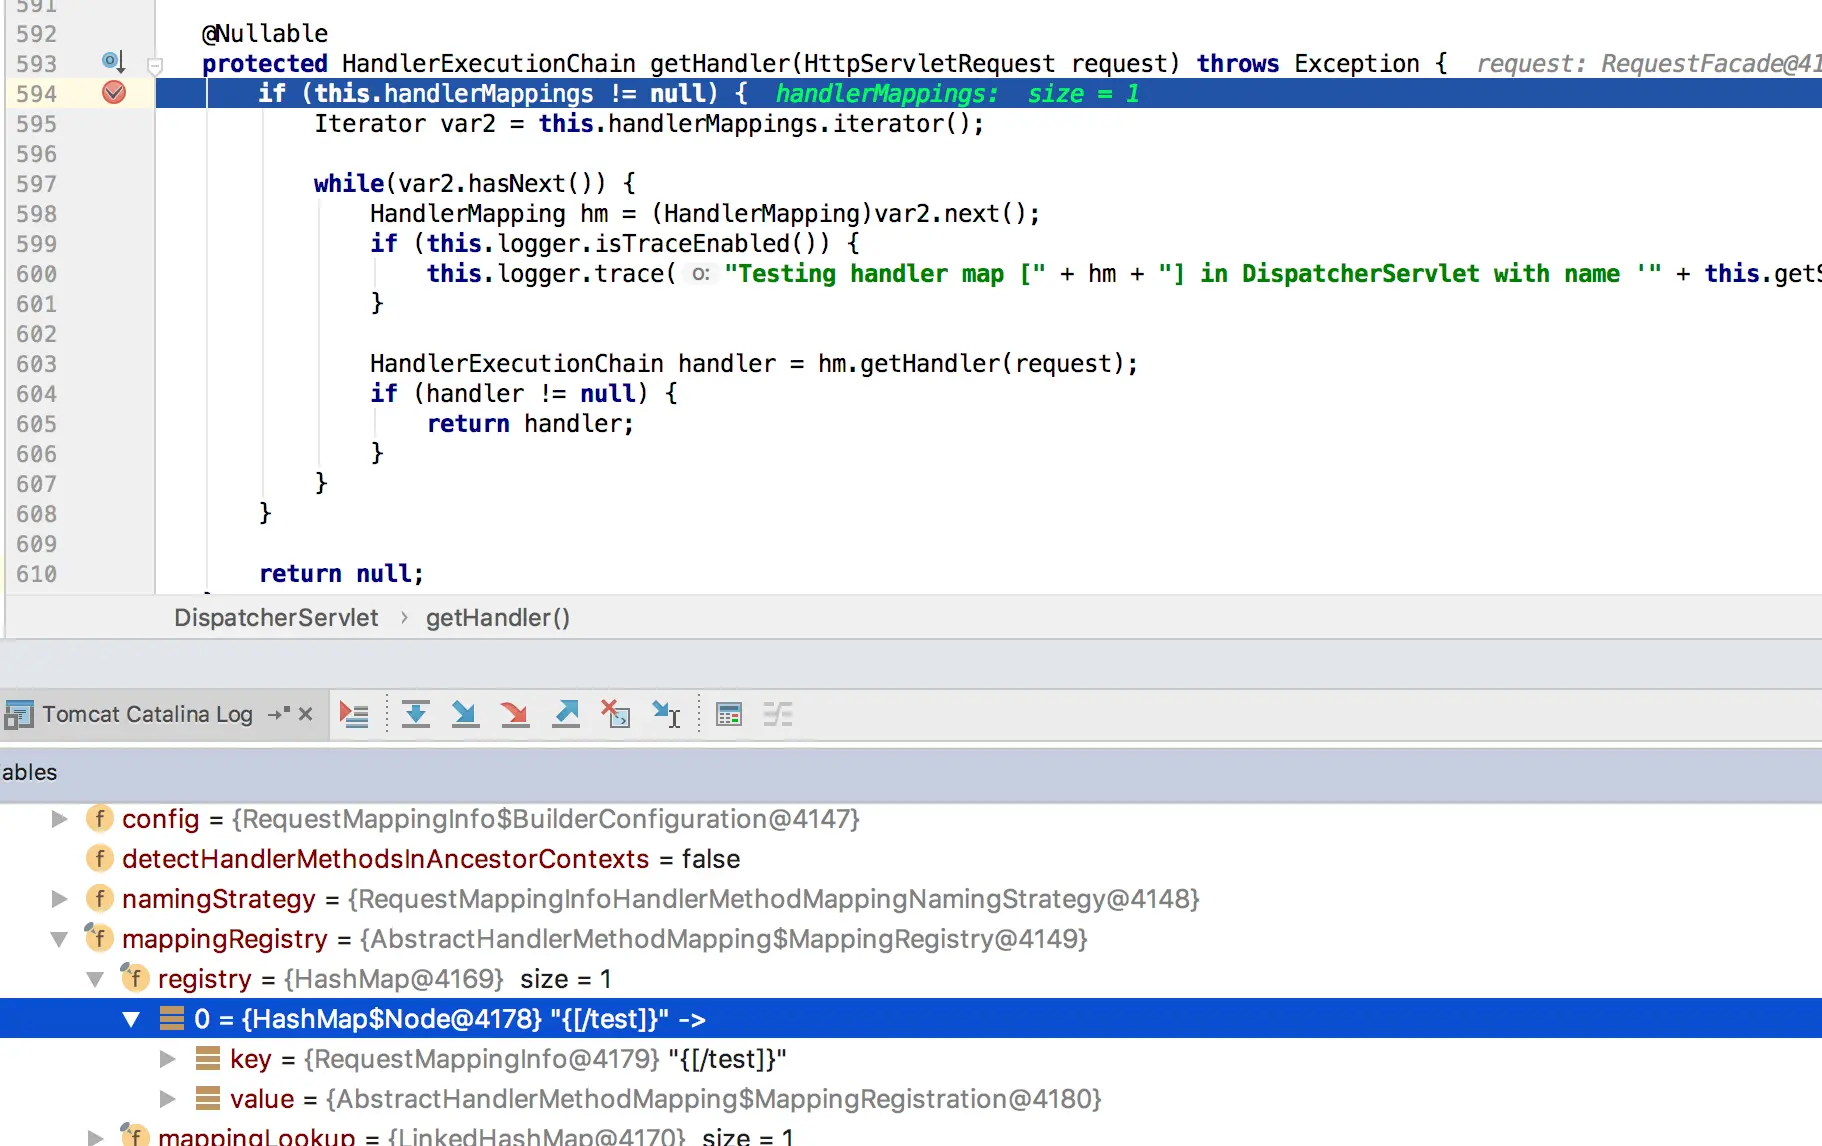Expand the namingStrategy variable node
This screenshot has height=1146, width=1822.
[60, 899]
